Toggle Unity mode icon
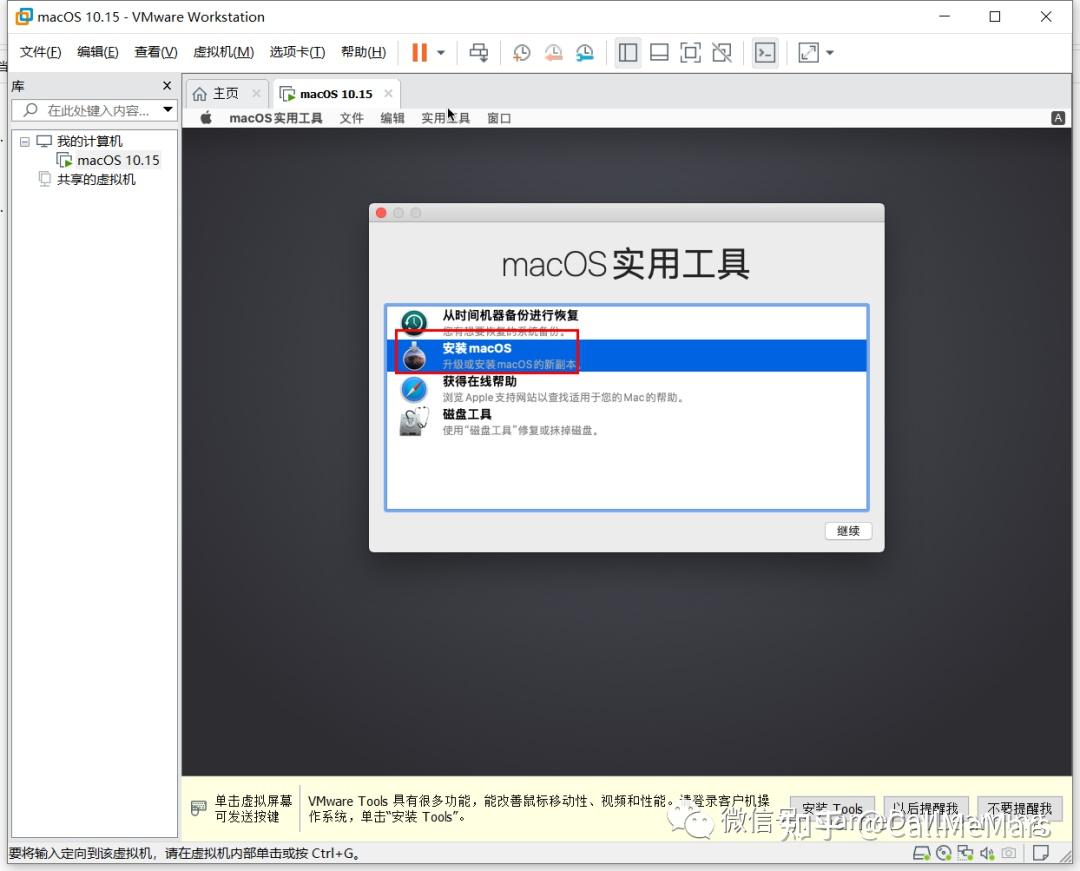This screenshot has width=1080, height=871. (x=722, y=52)
